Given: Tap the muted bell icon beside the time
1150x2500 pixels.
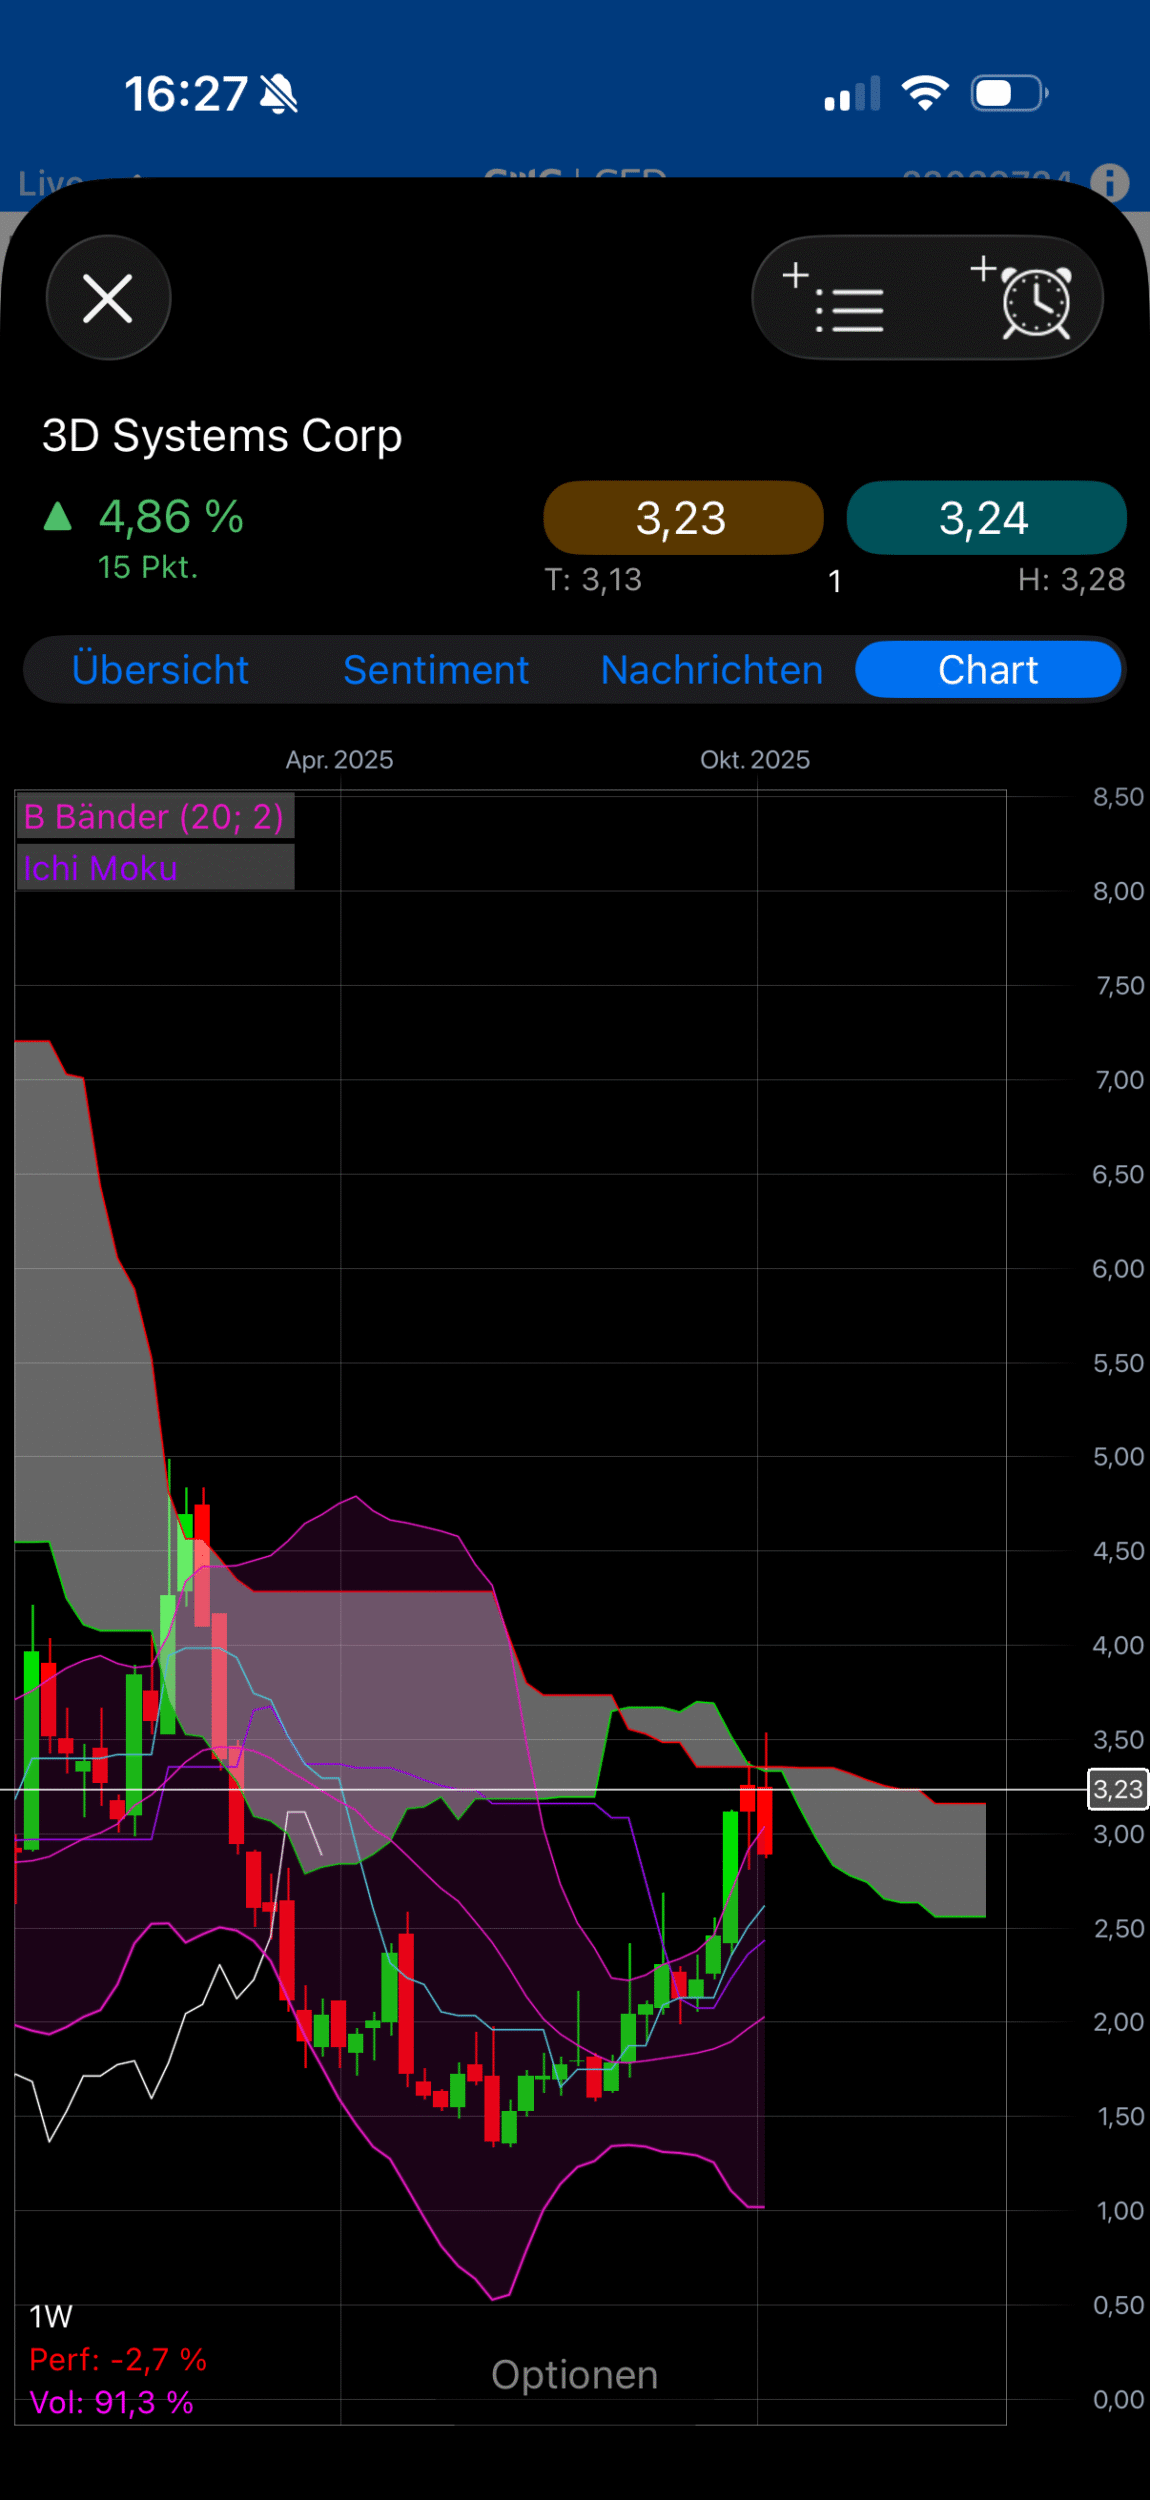Looking at the screenshot, I should click(x=279, y=95).
